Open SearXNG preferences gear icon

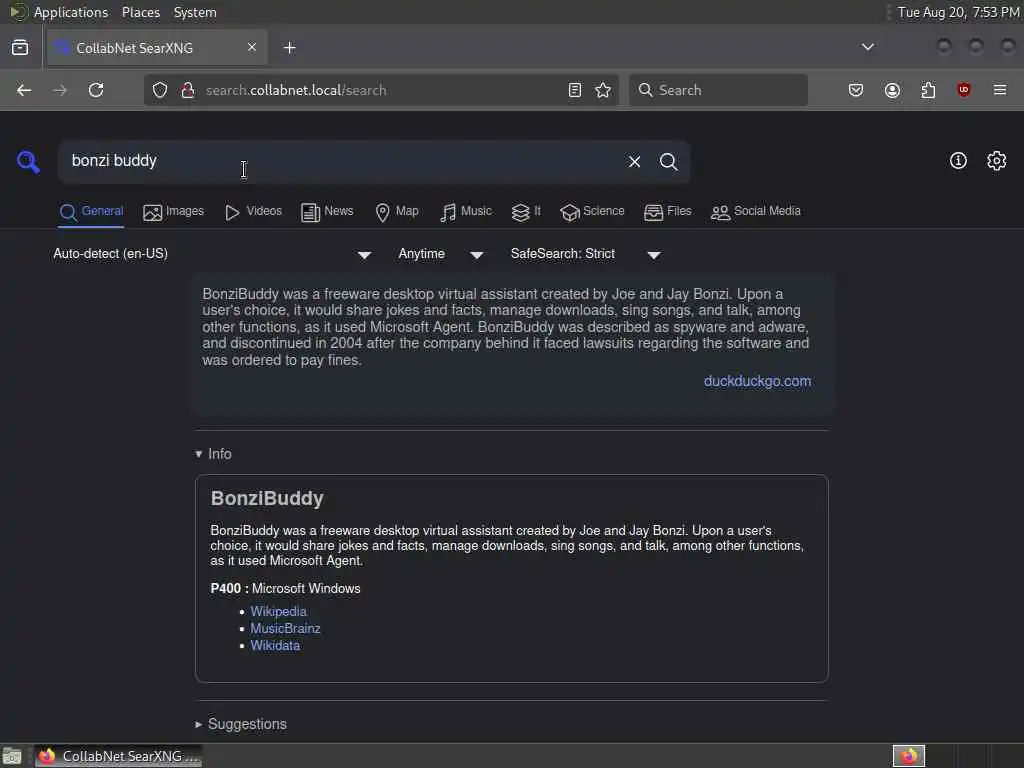click(997, 161)
